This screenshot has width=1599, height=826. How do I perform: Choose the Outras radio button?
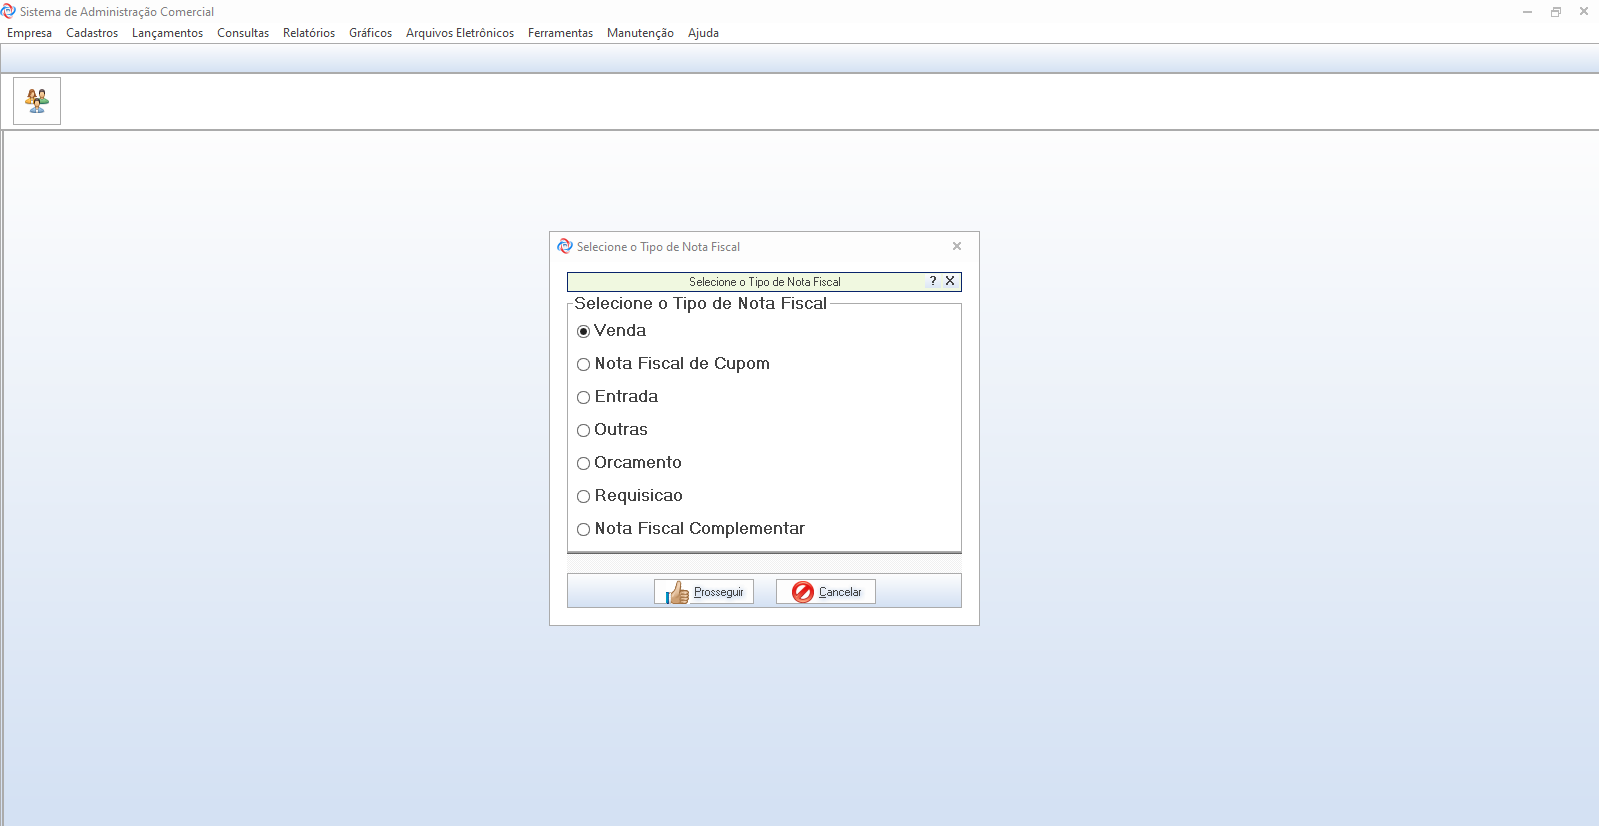coord(584,430)
